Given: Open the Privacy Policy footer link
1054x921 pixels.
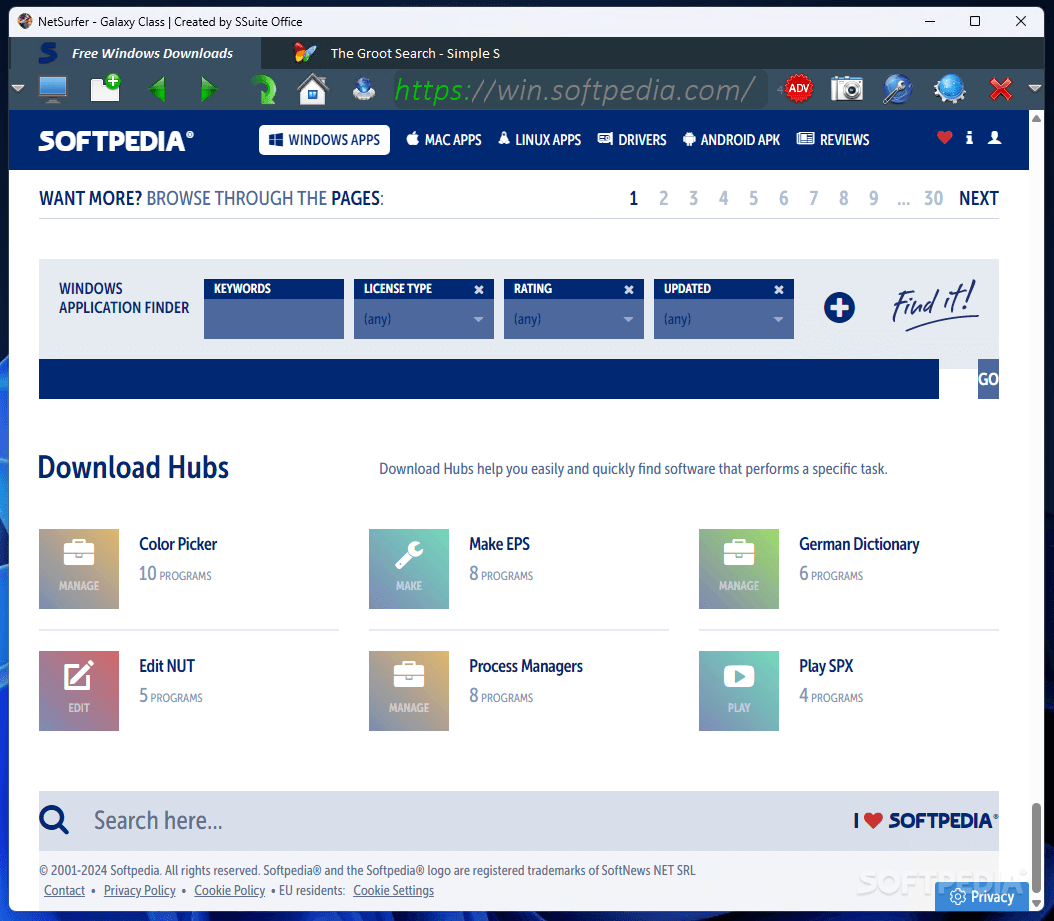Looking at the screenshot, I should (x=140, y=890).
